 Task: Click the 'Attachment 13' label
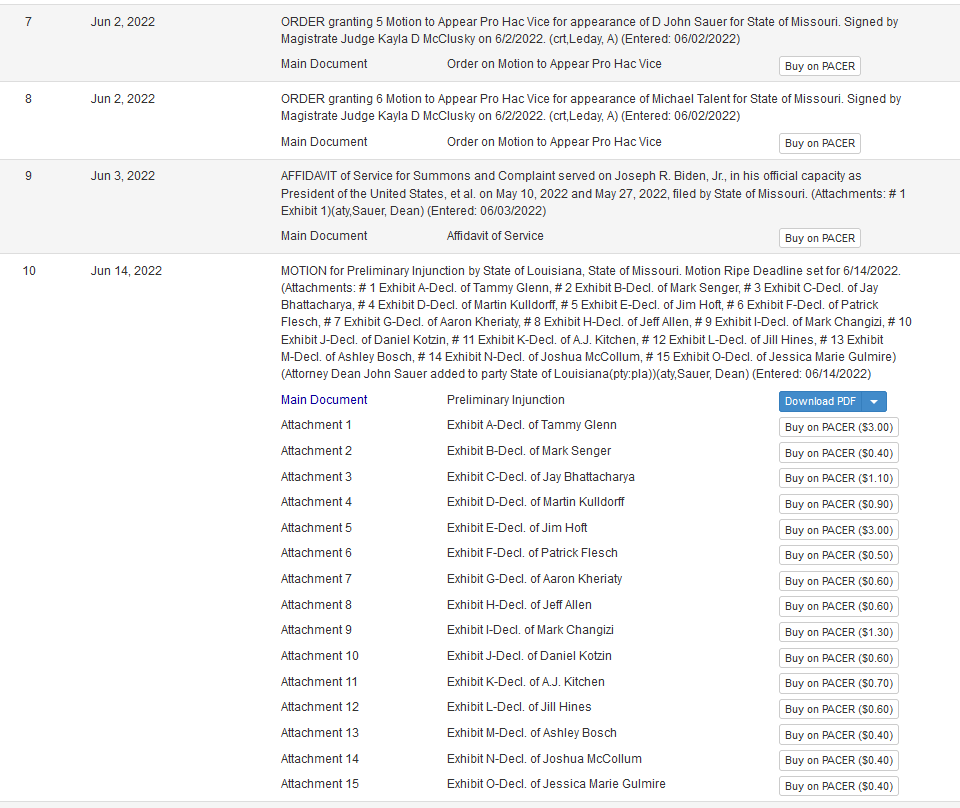point(320,733)
